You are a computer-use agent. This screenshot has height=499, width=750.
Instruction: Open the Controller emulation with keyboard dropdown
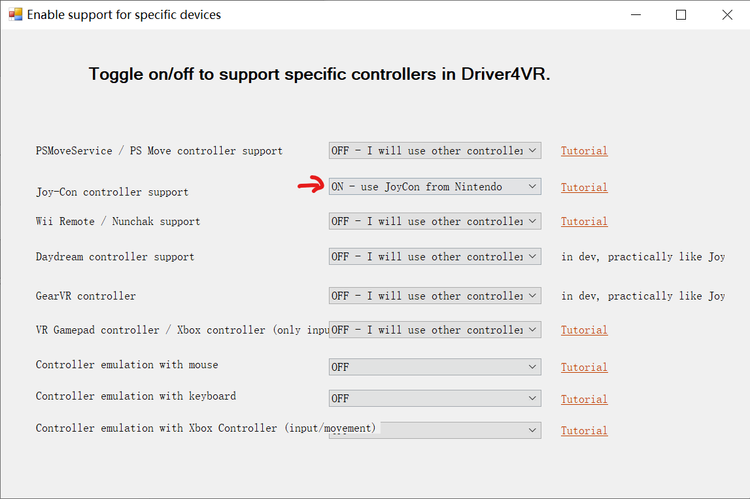435,399
